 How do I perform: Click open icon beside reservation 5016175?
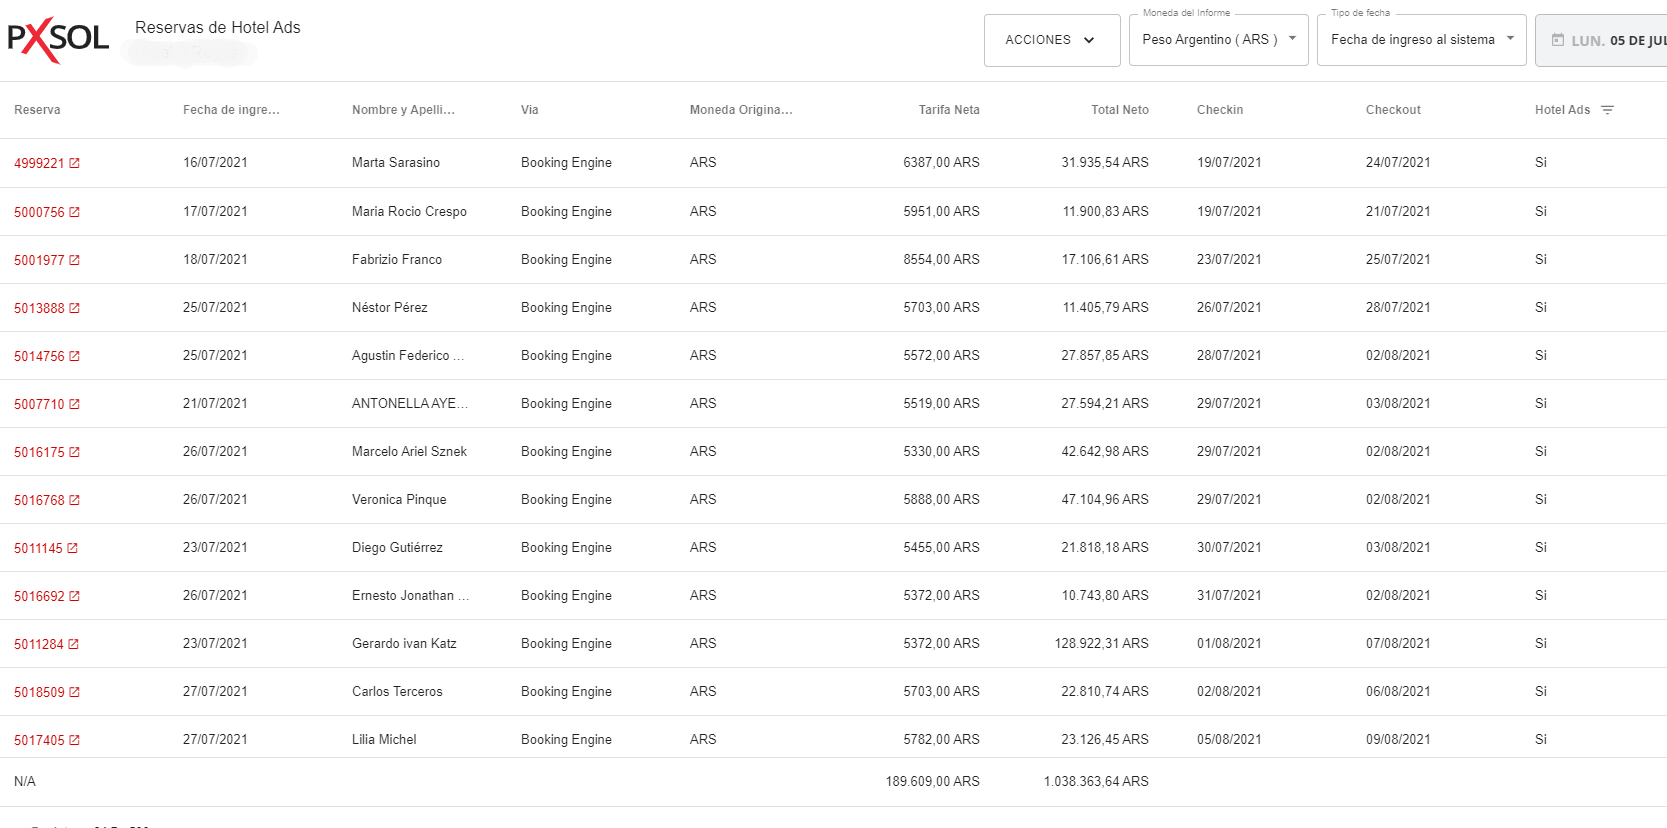74,452
